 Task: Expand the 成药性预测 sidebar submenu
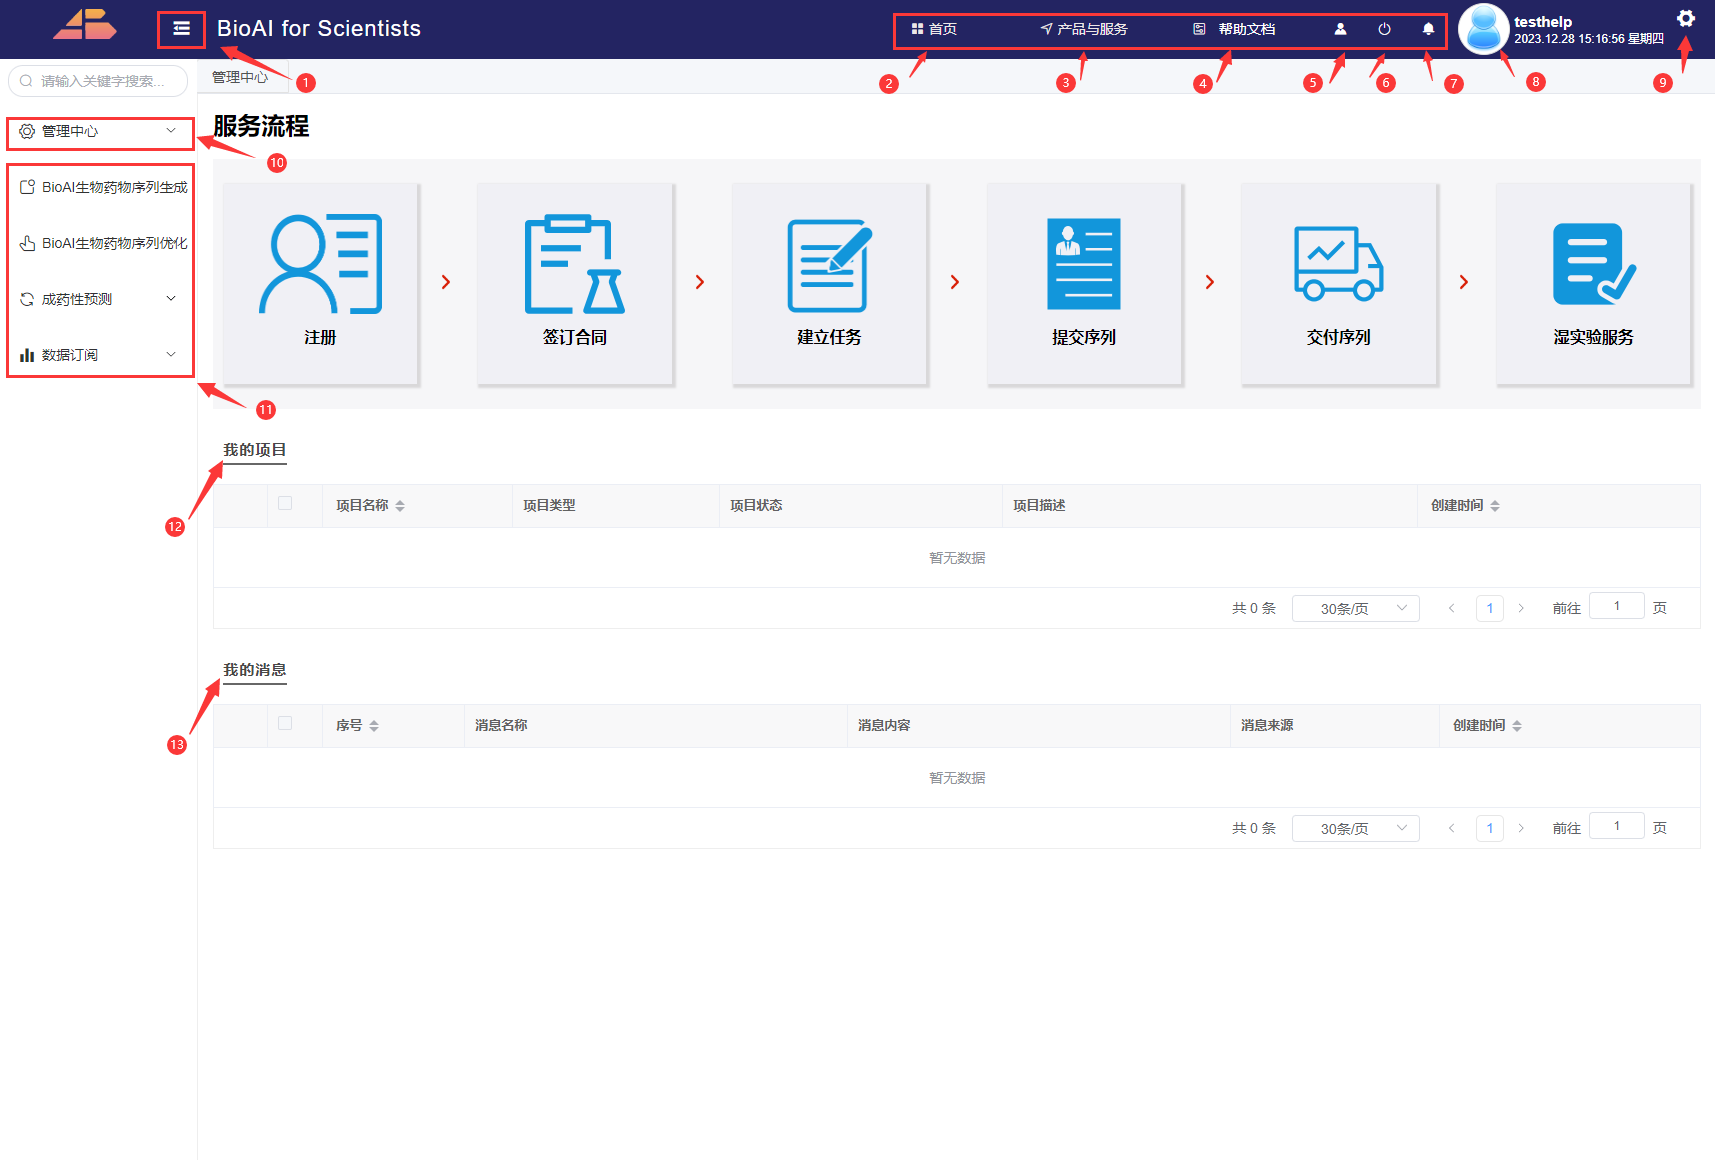100,299
